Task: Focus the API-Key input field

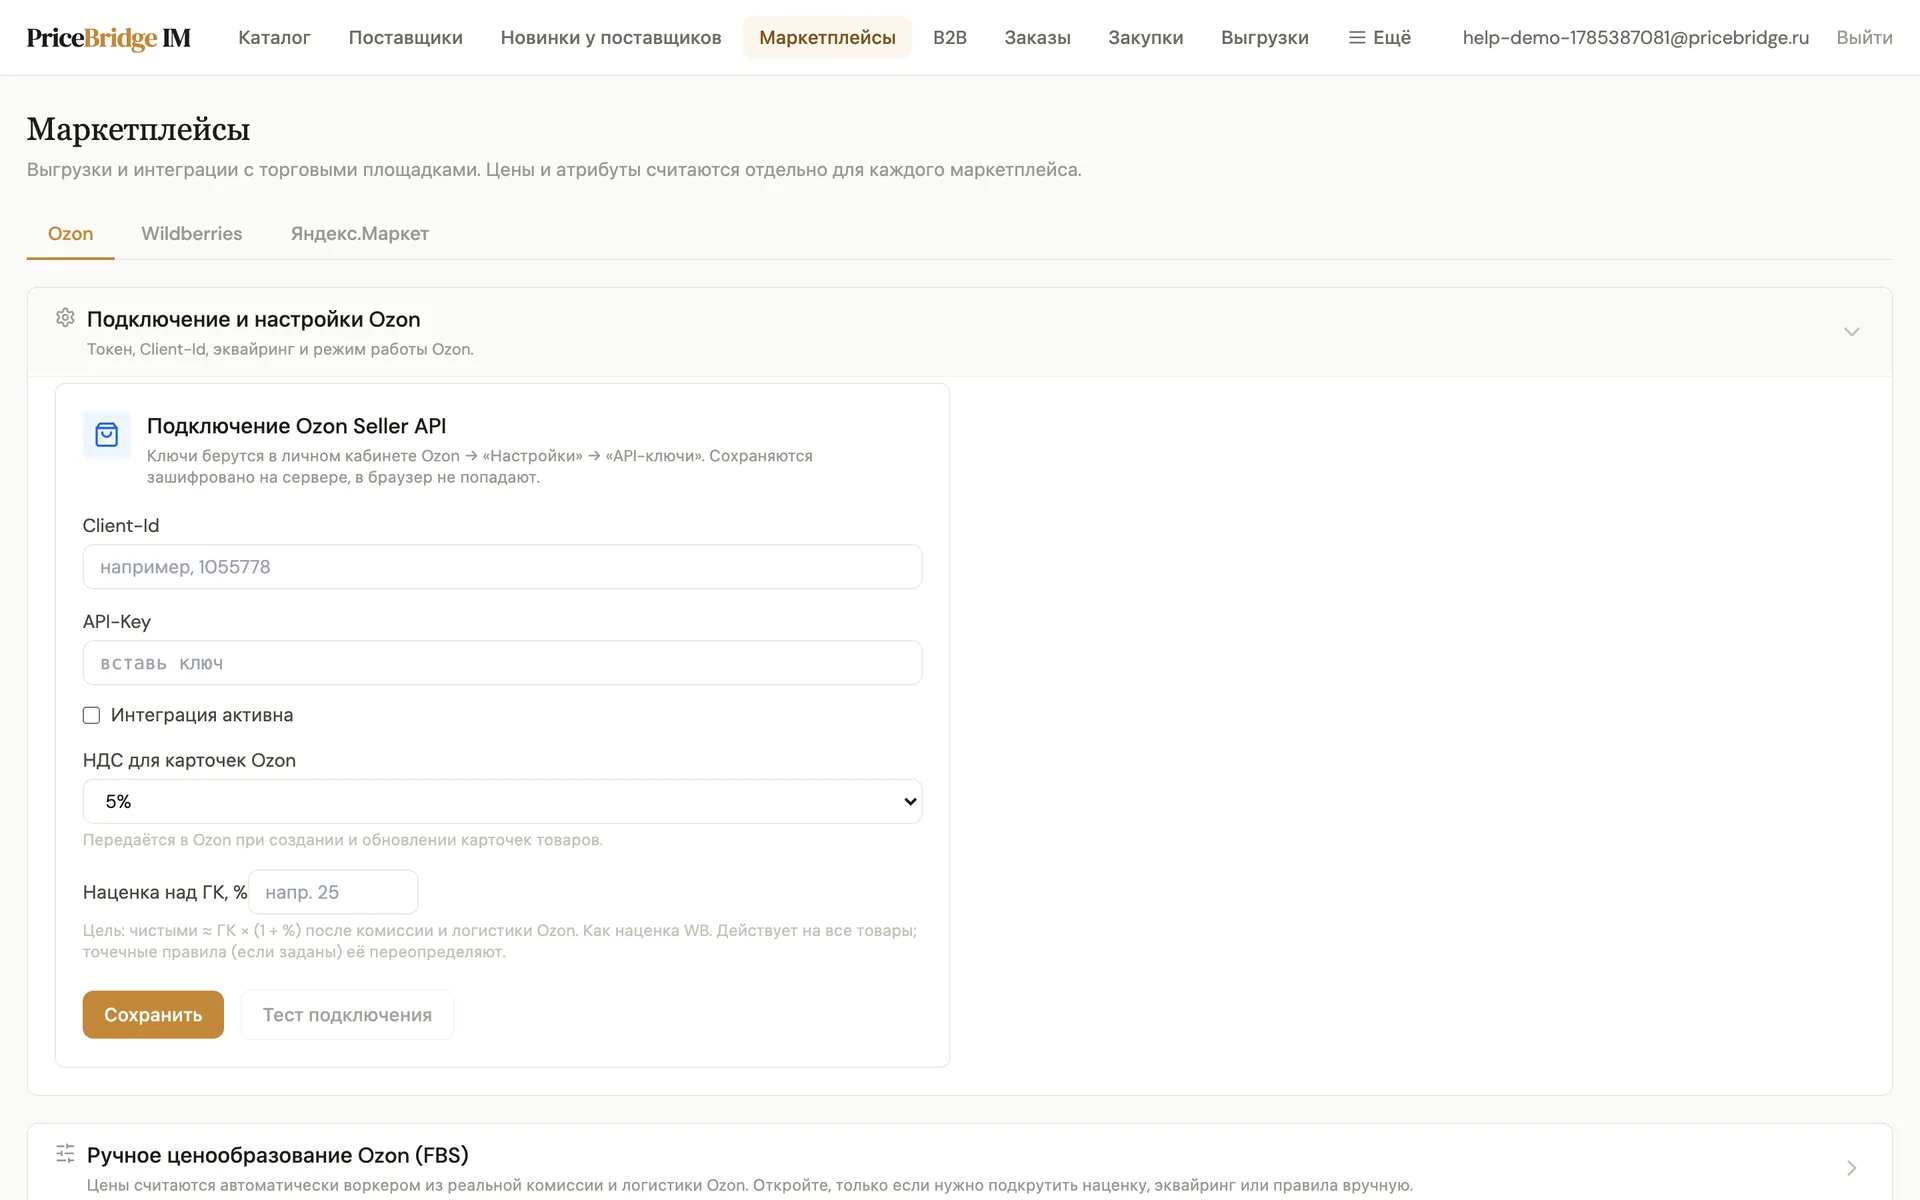Action: tap(502, 663)
